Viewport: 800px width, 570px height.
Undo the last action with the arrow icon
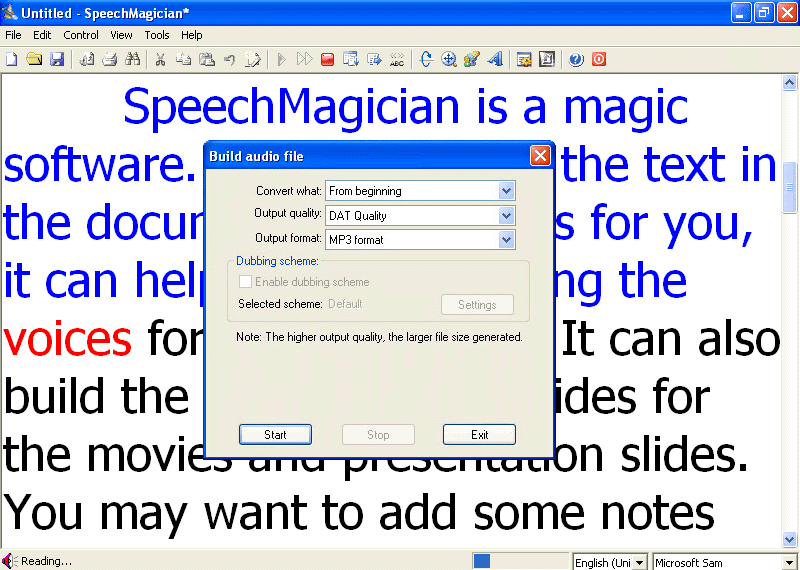(230, 59)
